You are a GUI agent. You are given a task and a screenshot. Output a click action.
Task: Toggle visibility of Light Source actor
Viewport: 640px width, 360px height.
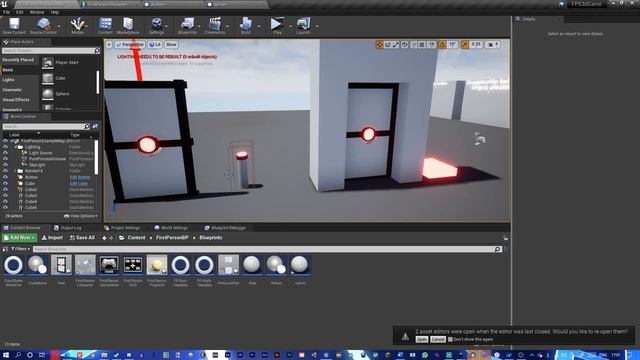[x=5, y=153]
